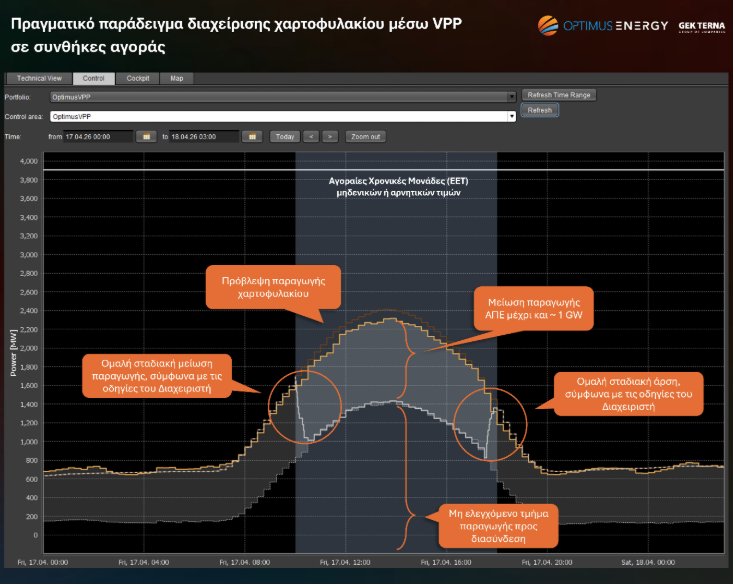The width and height of the screenshot is (733, 584).
Task: Go to next time range arrow
Action: 330,137
